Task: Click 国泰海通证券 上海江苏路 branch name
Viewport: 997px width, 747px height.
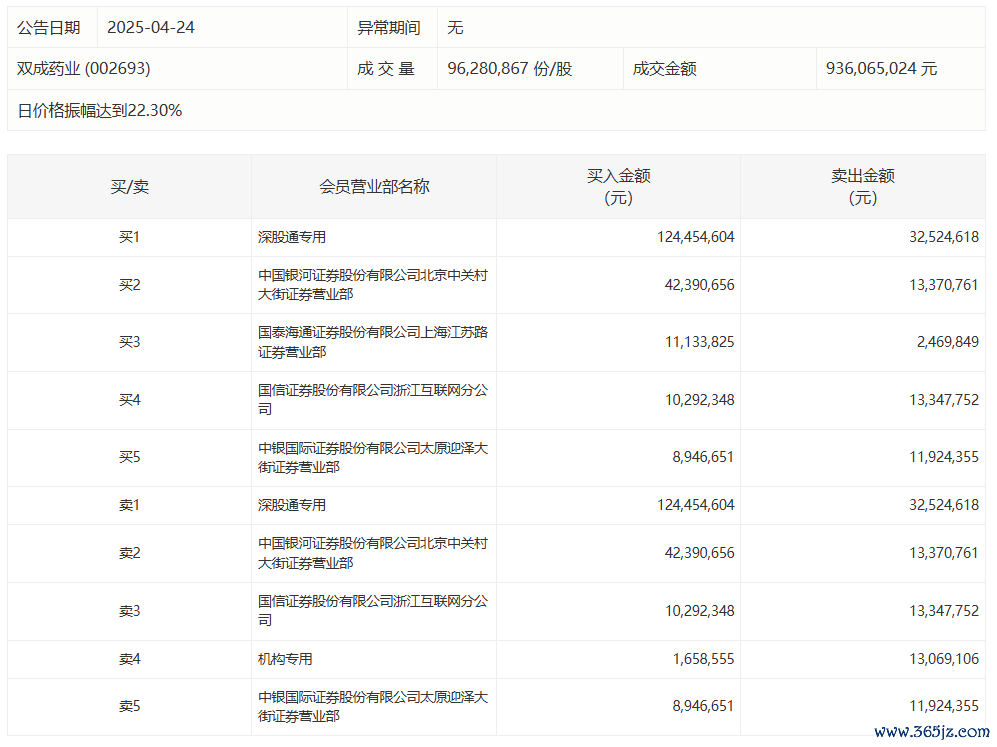Action: click(373, 342)
